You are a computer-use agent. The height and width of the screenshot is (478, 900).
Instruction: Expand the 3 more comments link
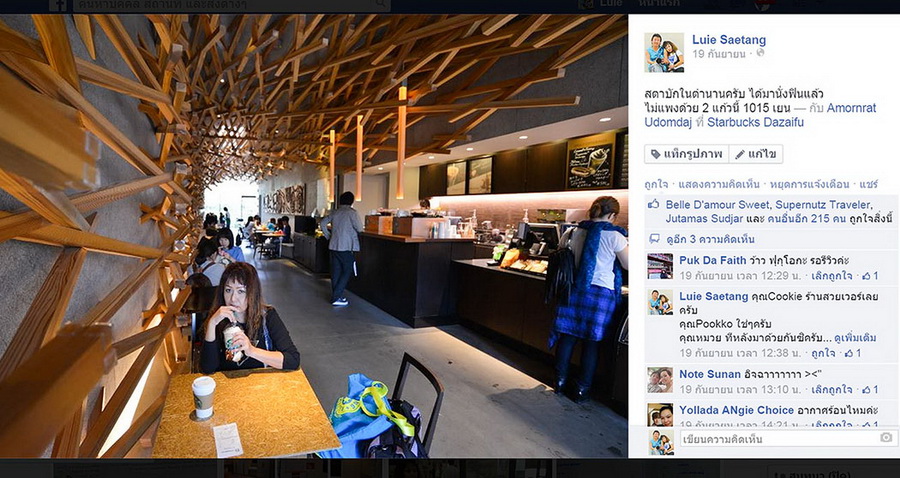(x=711, y=239)
